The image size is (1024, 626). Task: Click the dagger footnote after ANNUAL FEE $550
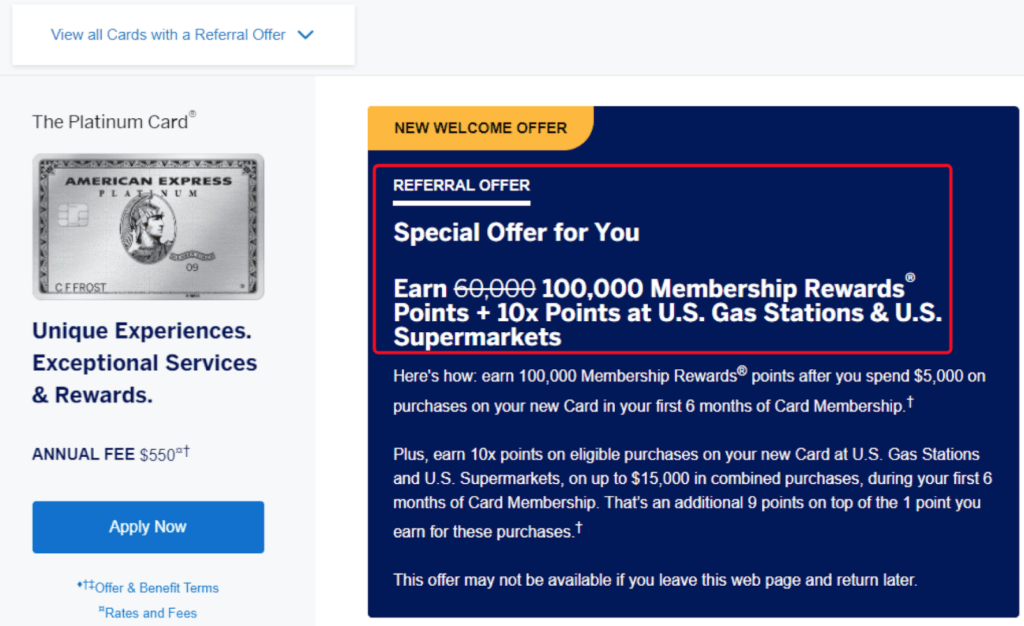tap(186, 451)
